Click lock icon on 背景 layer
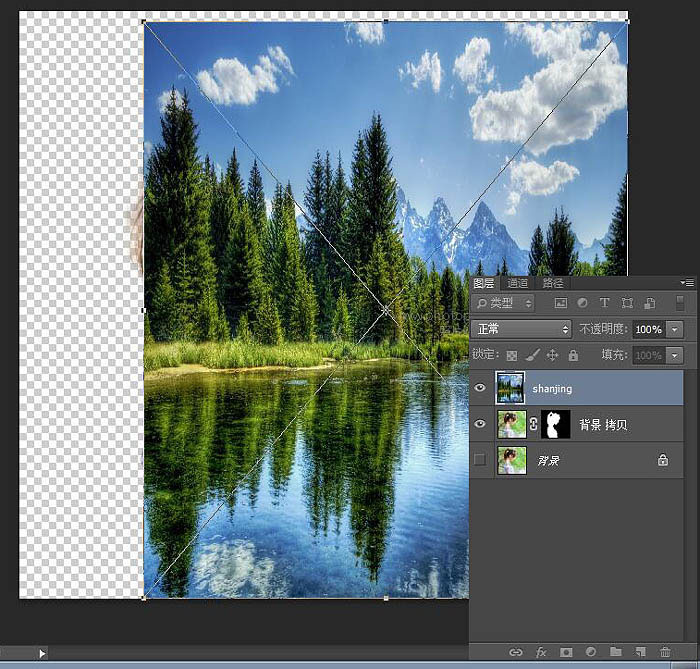This screenshot has width=700, height=669. [663, 460]
